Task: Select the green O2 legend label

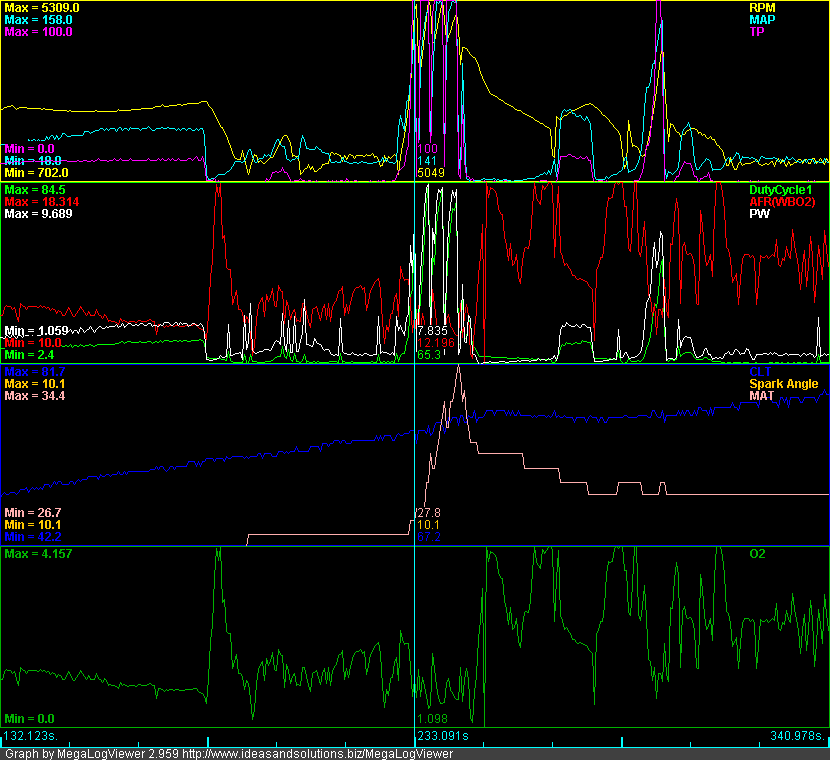Action: (757, 553)
